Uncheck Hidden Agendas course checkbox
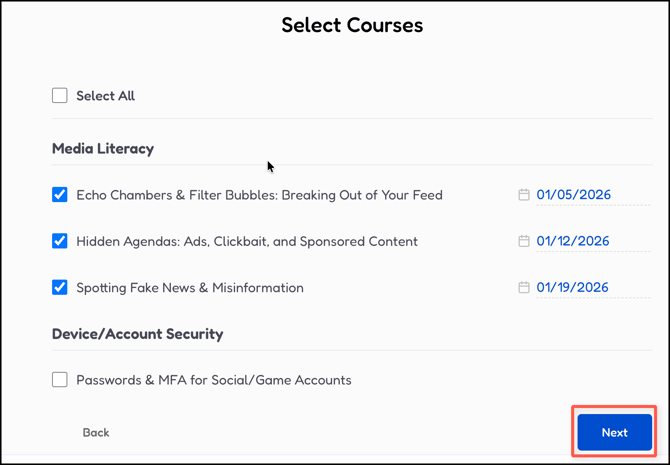Image resolution: width=670 pixels, height=465 pixels. [60, 241]
